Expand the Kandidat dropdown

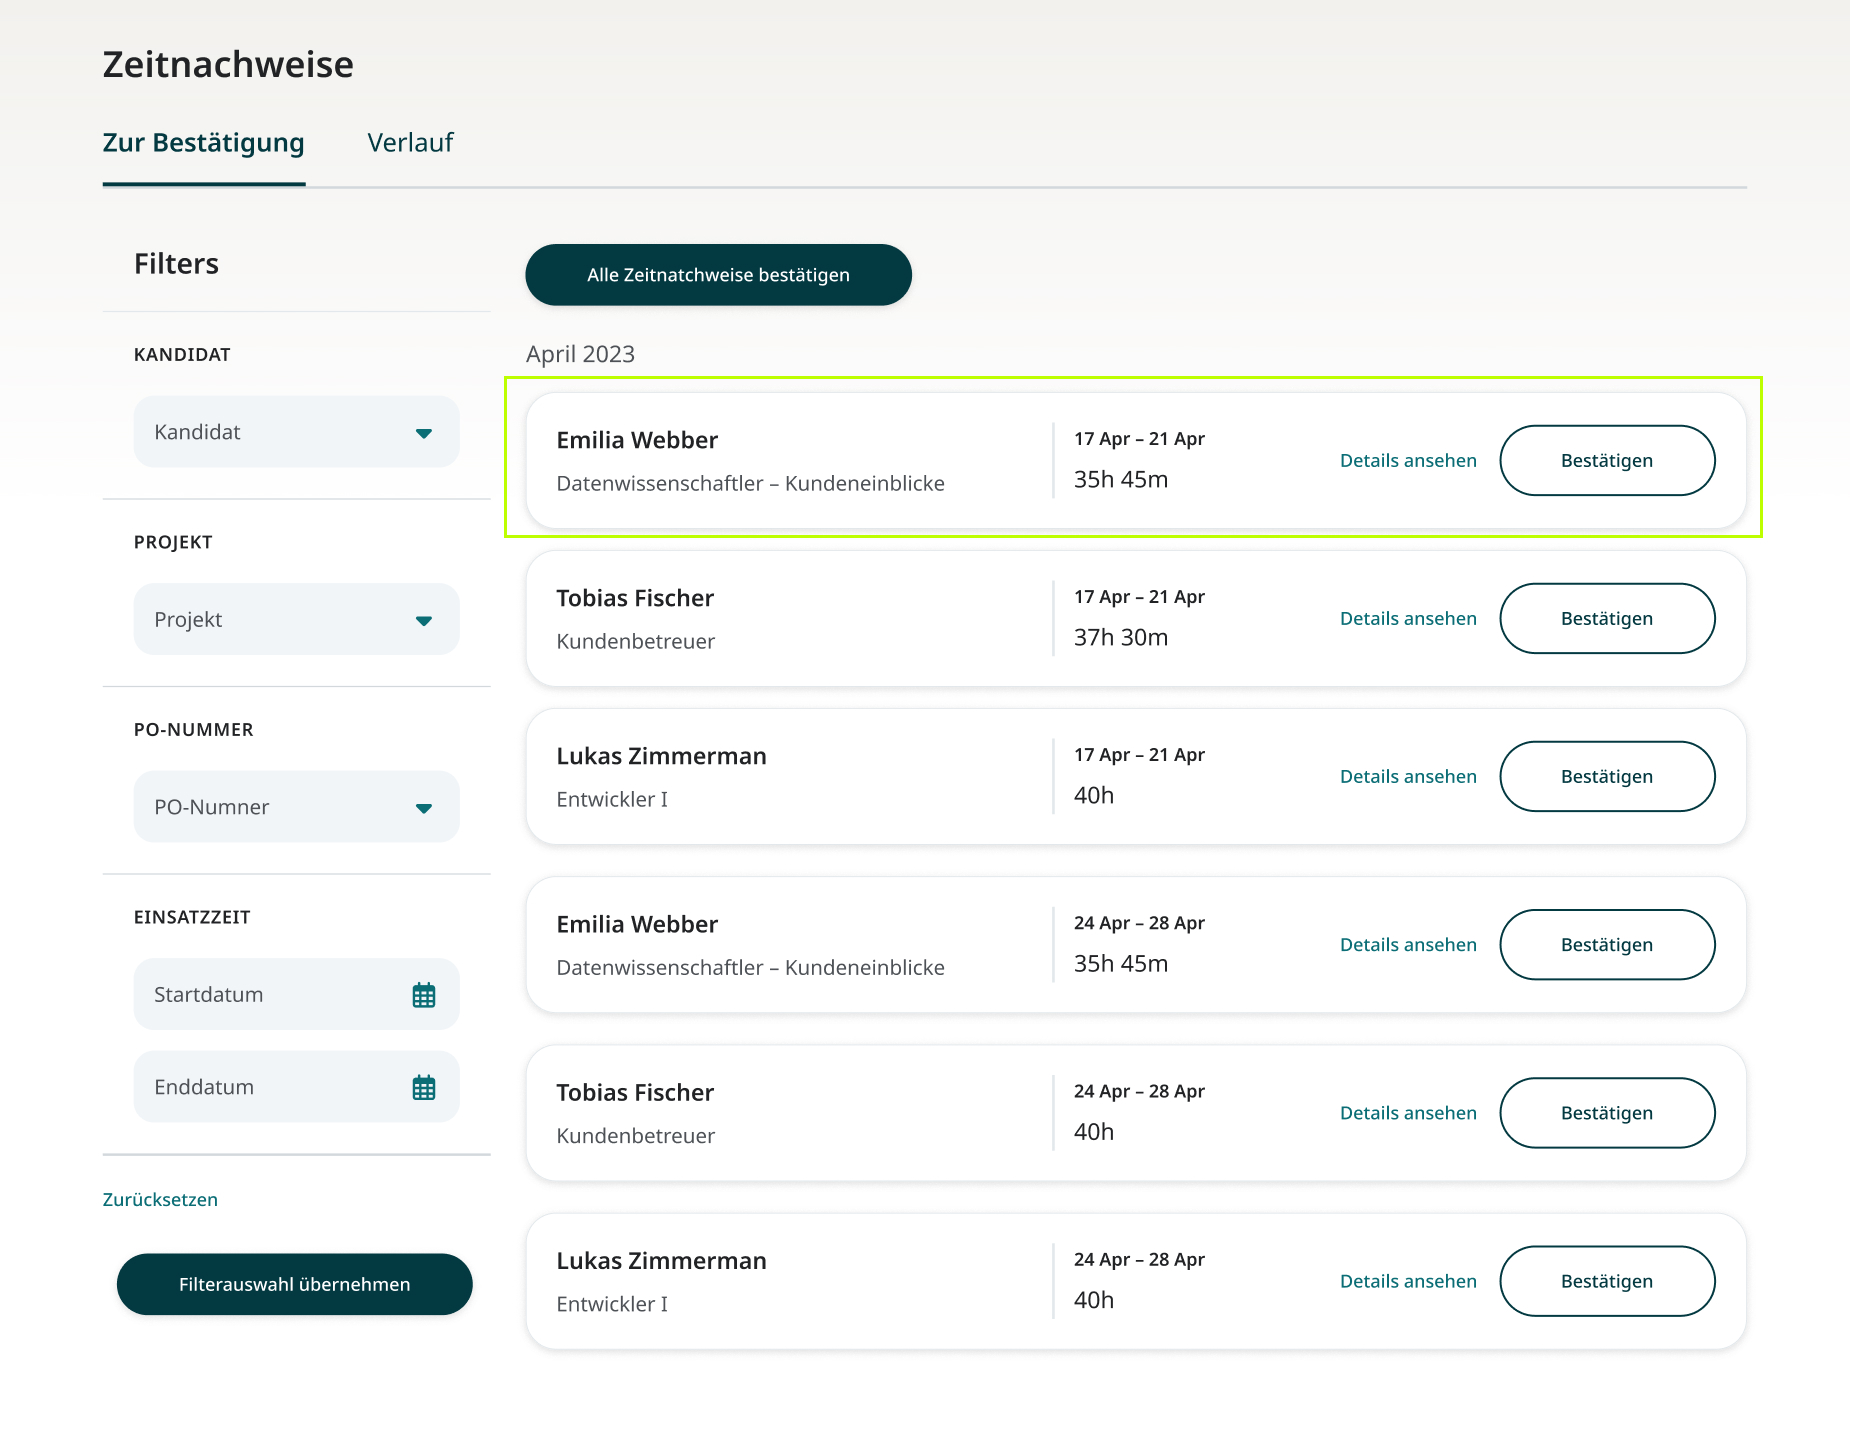click(x=424, y=432)
